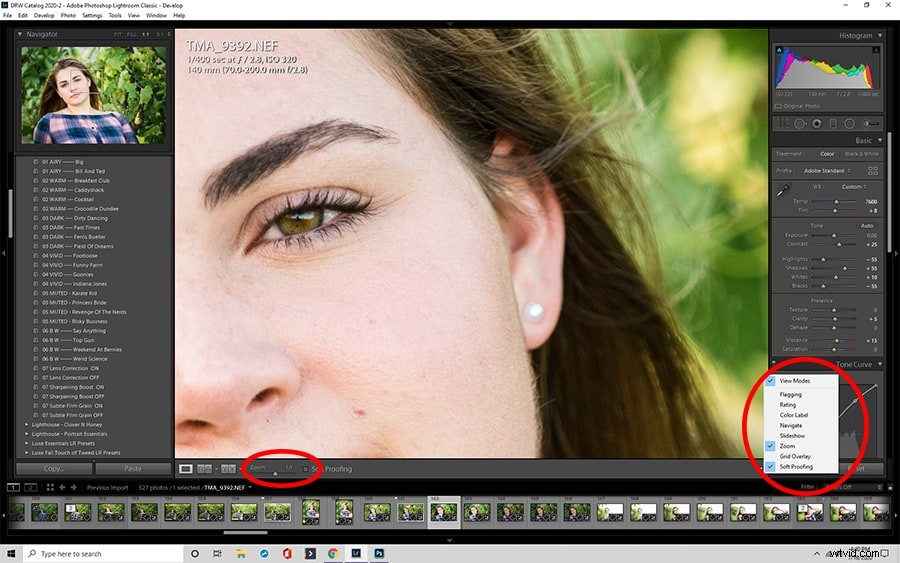Select the Spot Removal tool icon
This screenshot has height=563, width=900.
pos(799,123)
